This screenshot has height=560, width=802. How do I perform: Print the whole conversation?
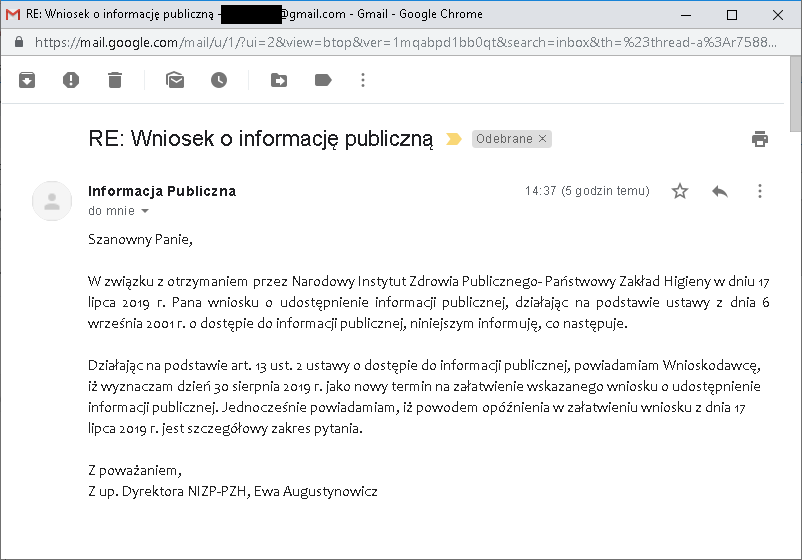tap(760, 139)
